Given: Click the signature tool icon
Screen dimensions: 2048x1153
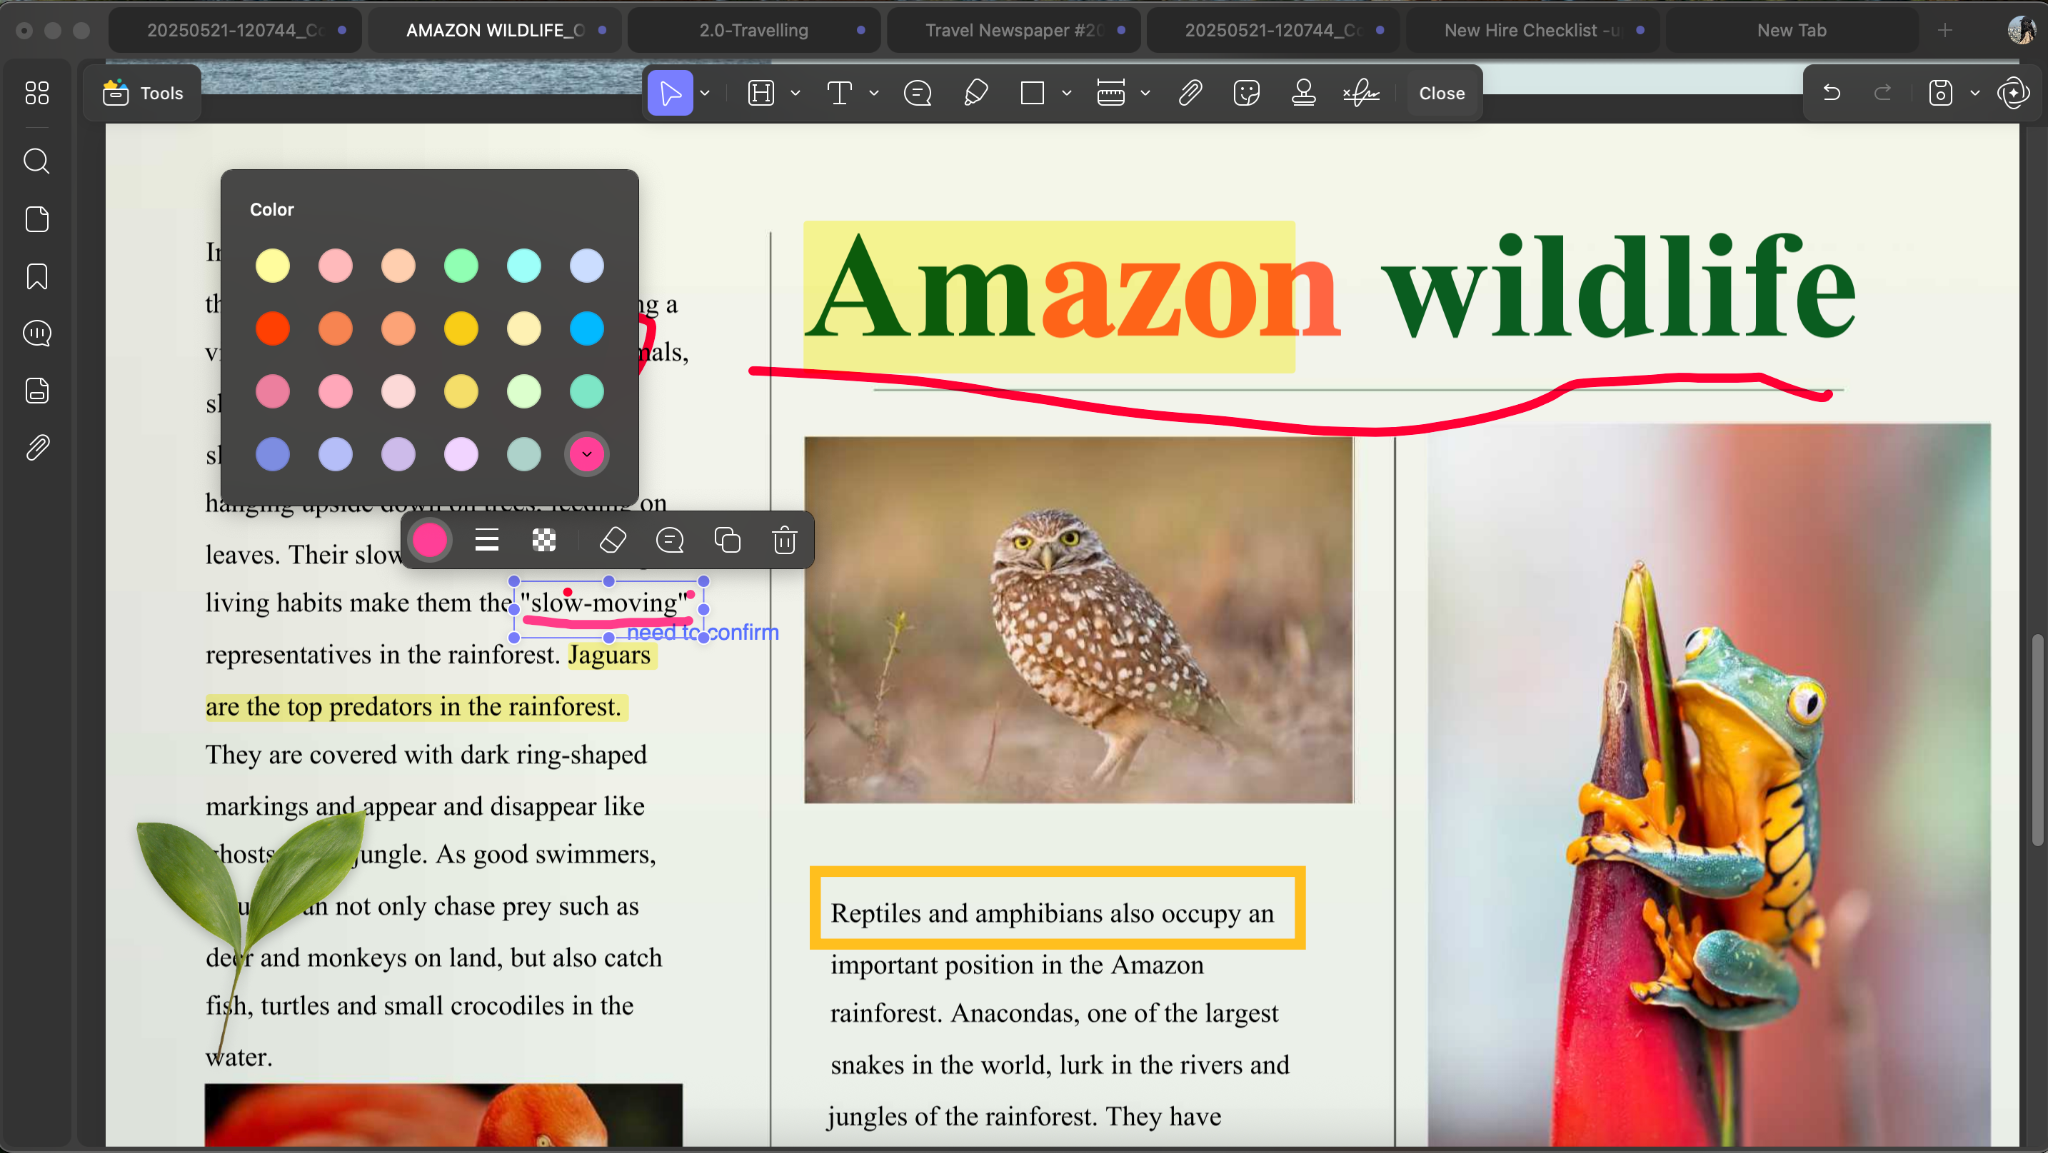Looking at the screenshot, I should click(x=1361, y=93).
